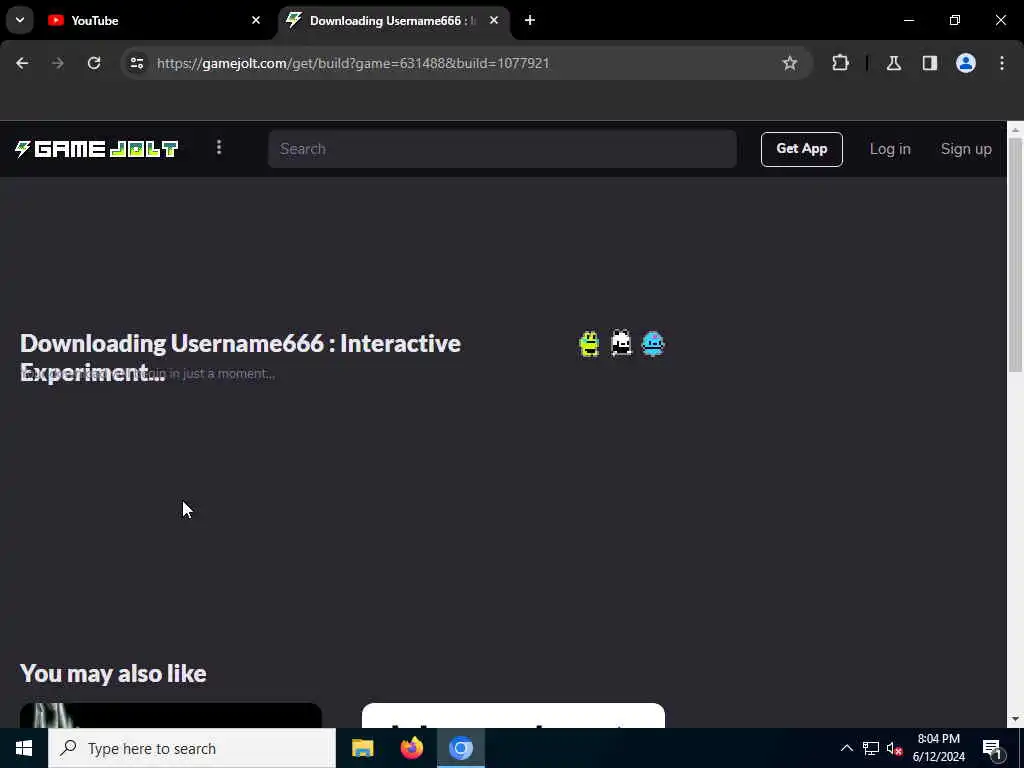The width and height of the screenshot is (1024, 768).
Task: Open File Explorer from taskbar
Action: (362, 748)
